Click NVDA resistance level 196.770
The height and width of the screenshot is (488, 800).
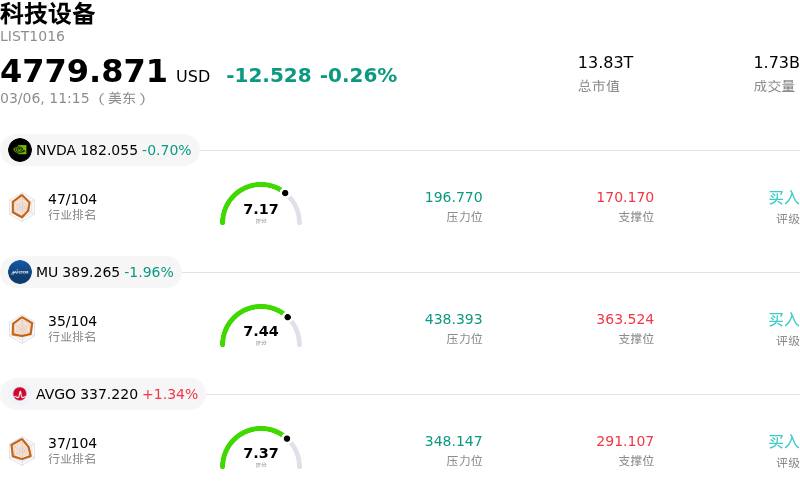[453, 198]
